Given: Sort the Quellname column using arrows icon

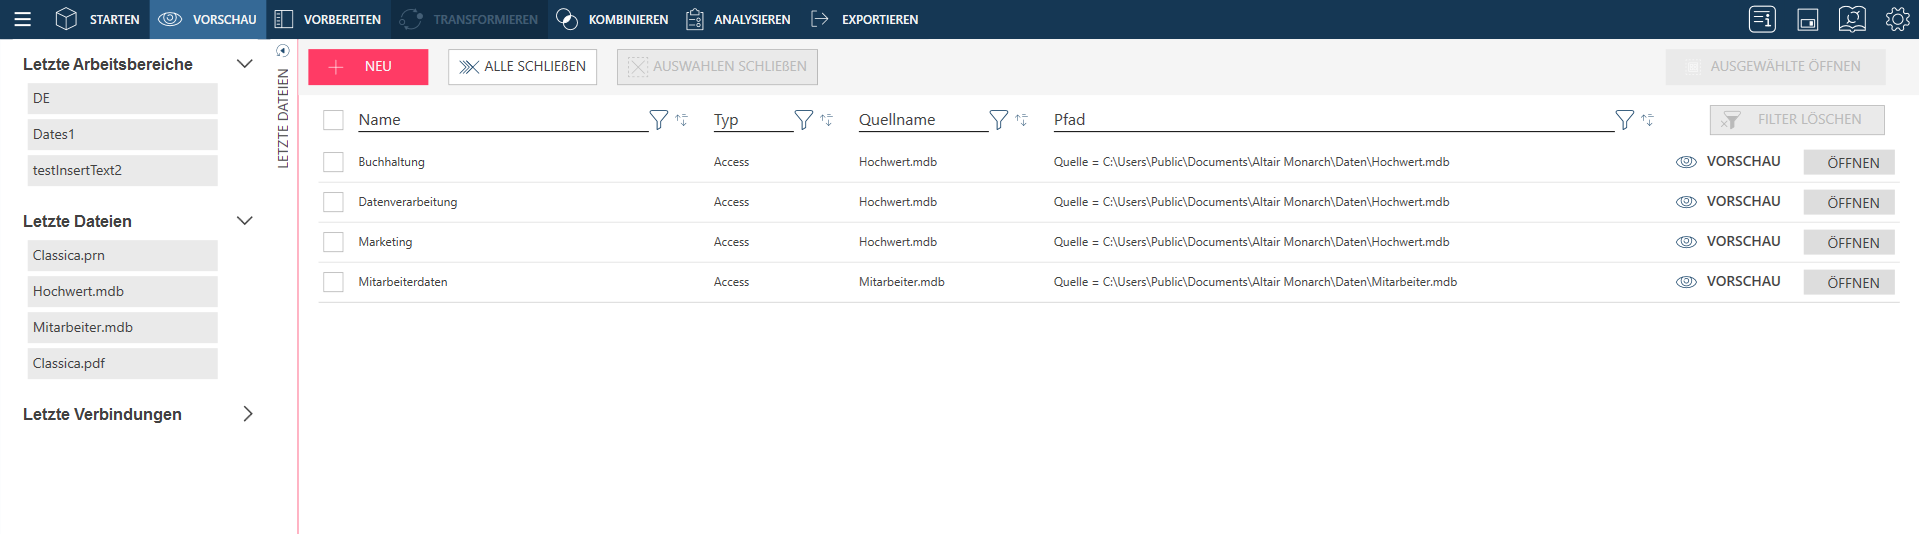Looking at the screenshot, I should coord(1021,120).
